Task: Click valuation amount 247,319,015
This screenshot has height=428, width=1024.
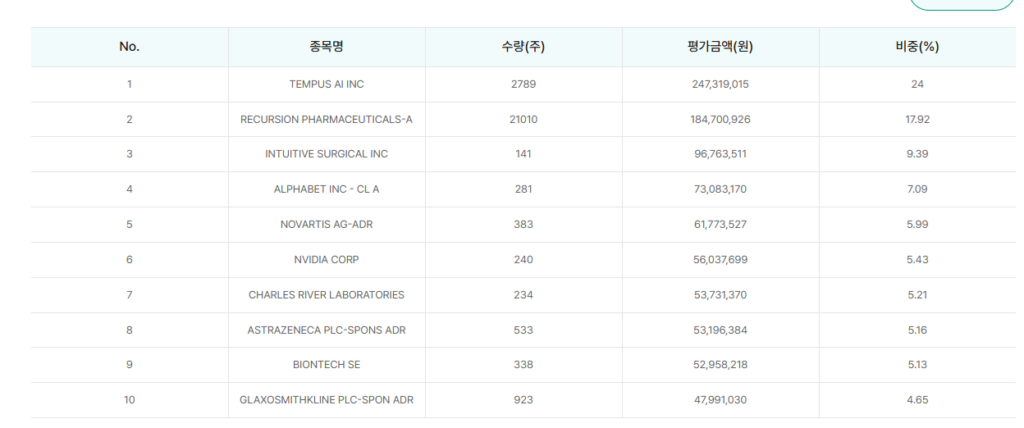Action: (x=720, y=84)
